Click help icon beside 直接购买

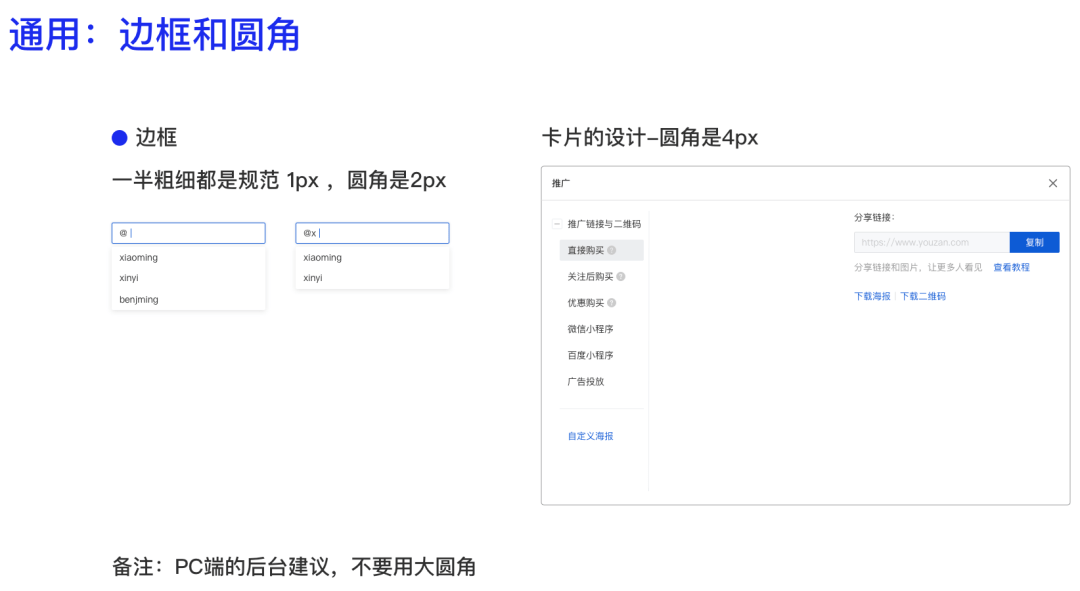(x=612, y=250)
